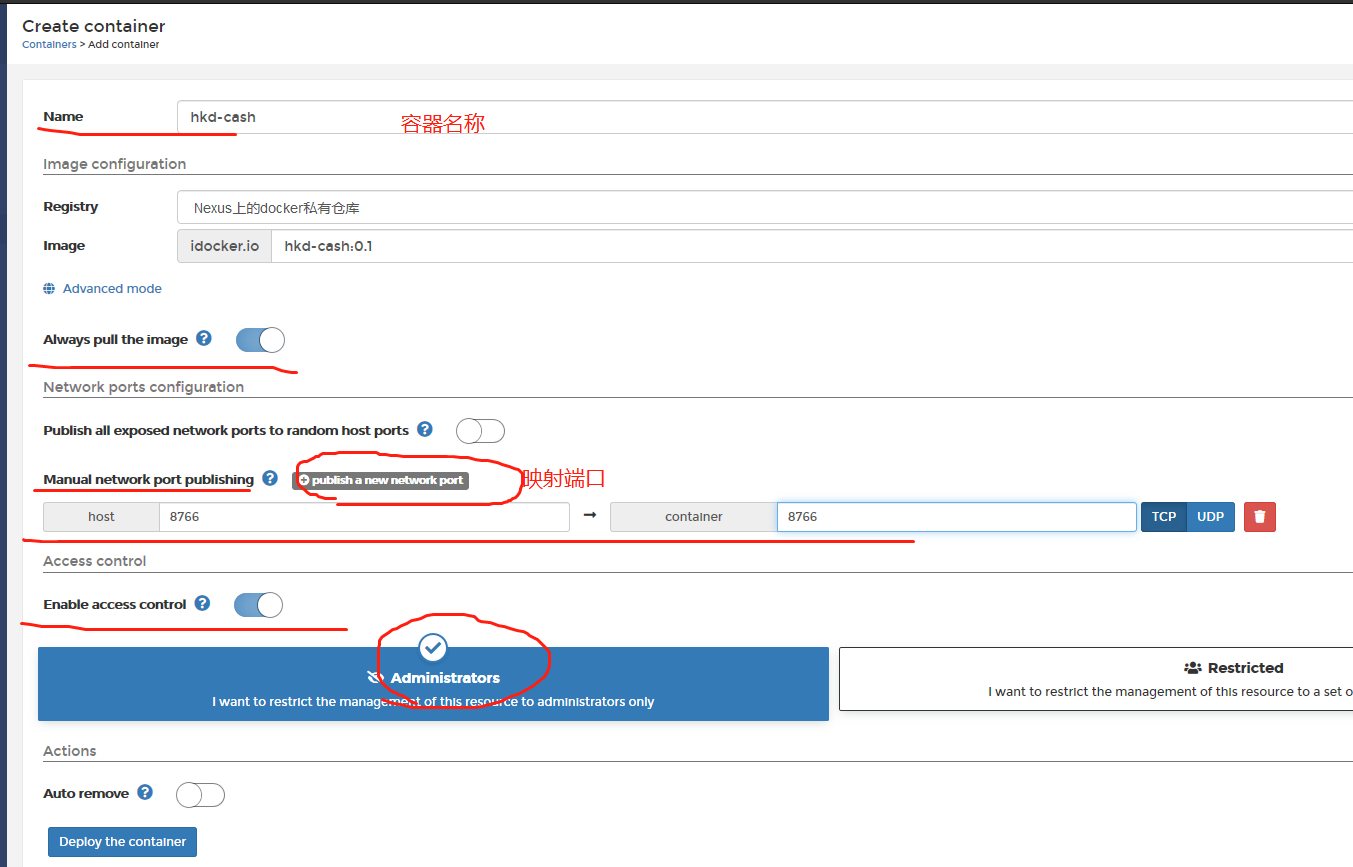The height and width of the screenshot is (867, 1353).
Task: Click the idocker.io registry prefix label
Action: (224, 246)
